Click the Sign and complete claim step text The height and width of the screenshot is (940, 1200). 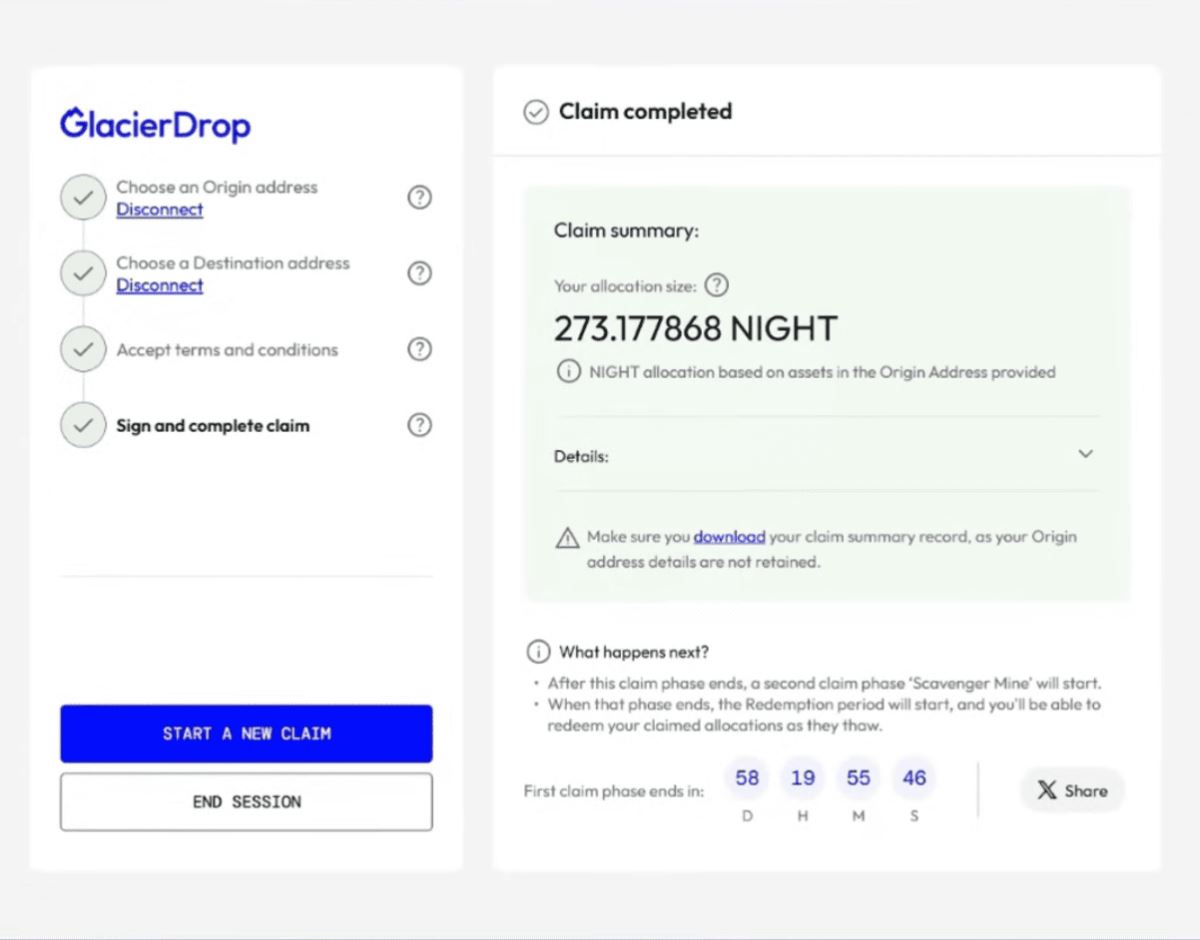click(213, 426)
